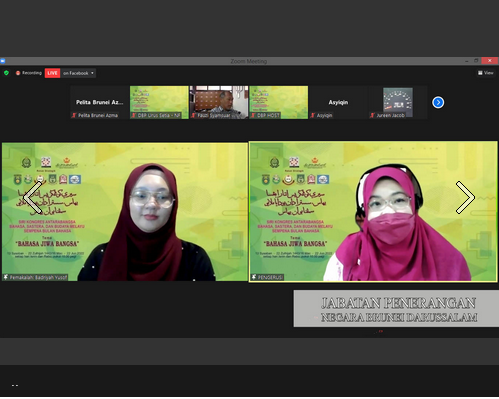Open the 'on Facebook' live stream dropdown
This screenshot has height=399, width=499.
point(78,73)
